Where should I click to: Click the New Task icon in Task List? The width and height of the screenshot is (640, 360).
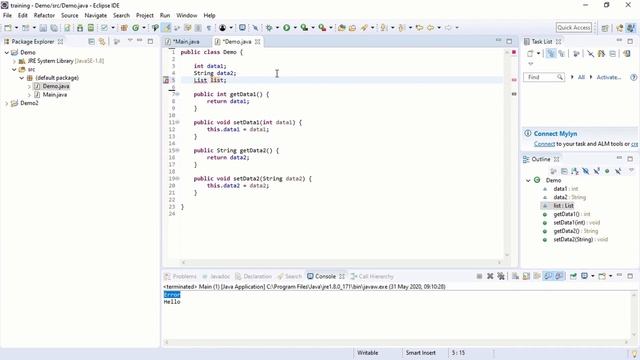point(530,53)
